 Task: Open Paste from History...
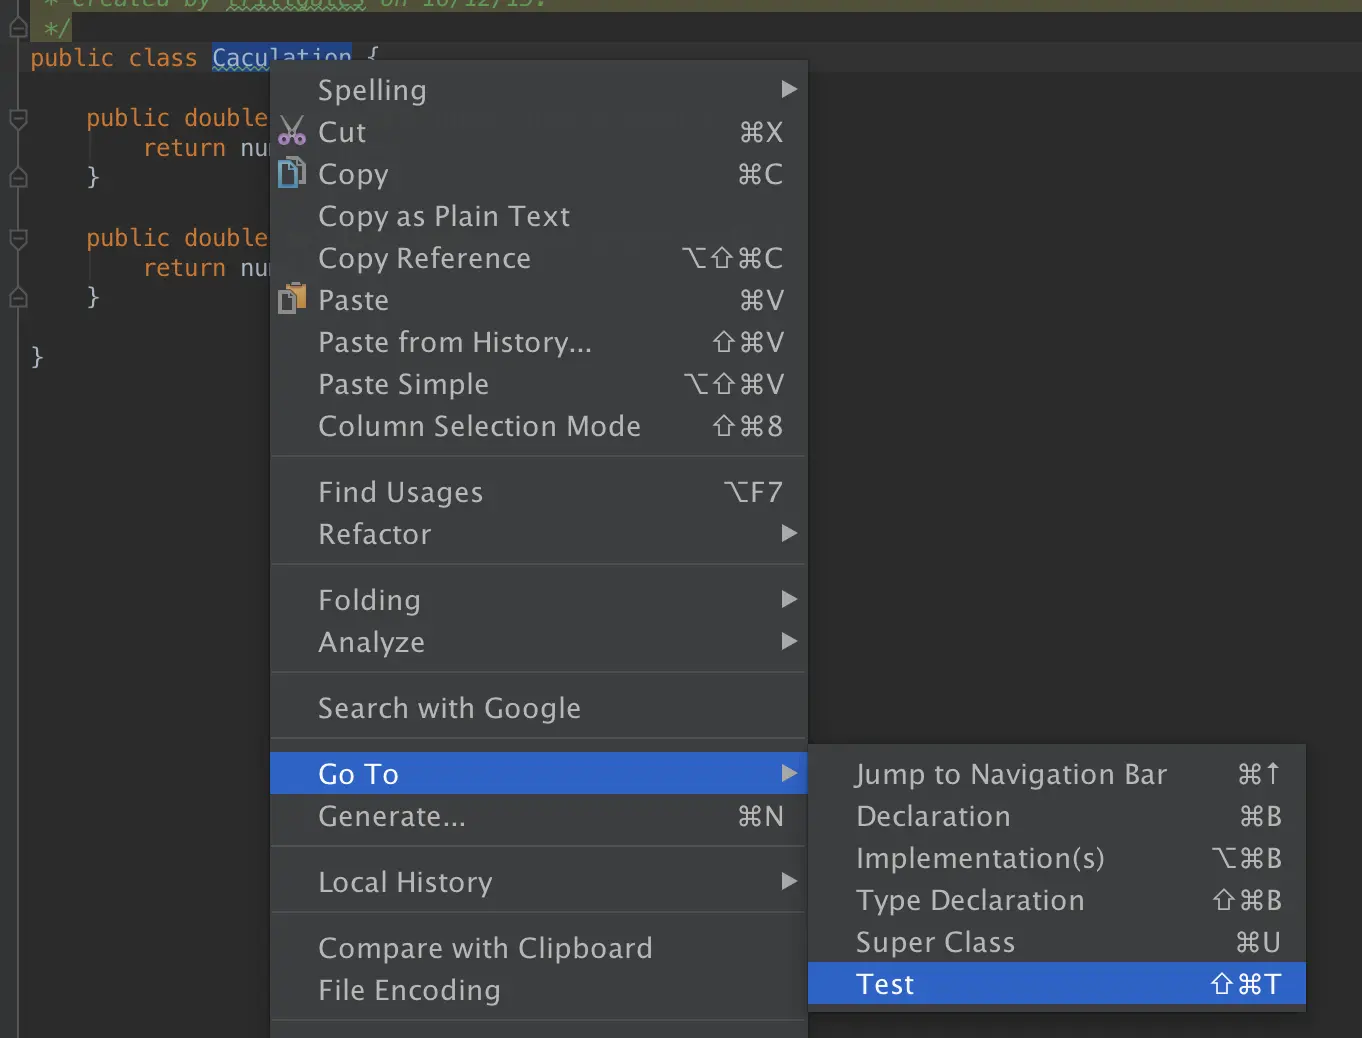pos(538,342)
